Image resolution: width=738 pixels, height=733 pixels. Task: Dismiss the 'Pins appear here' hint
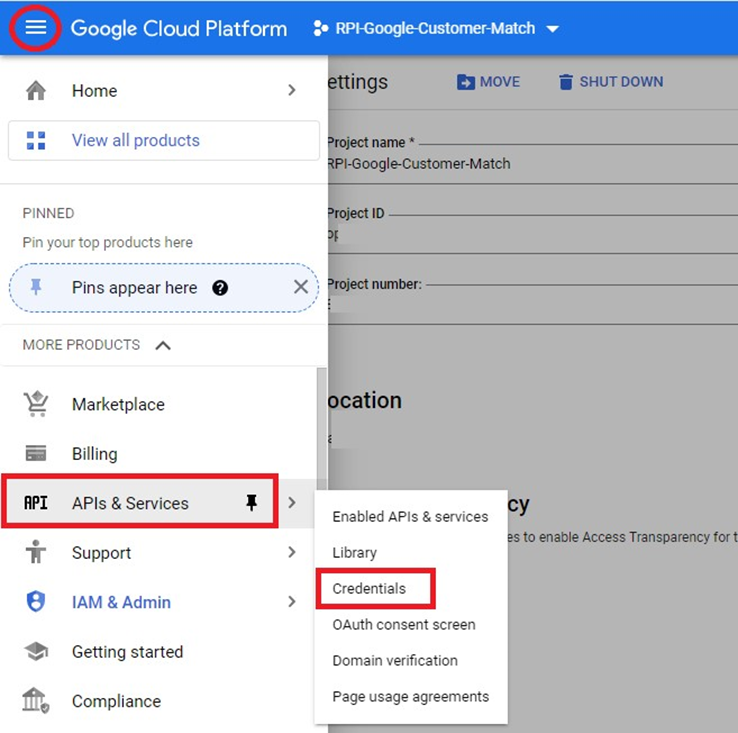coord(300,288)
